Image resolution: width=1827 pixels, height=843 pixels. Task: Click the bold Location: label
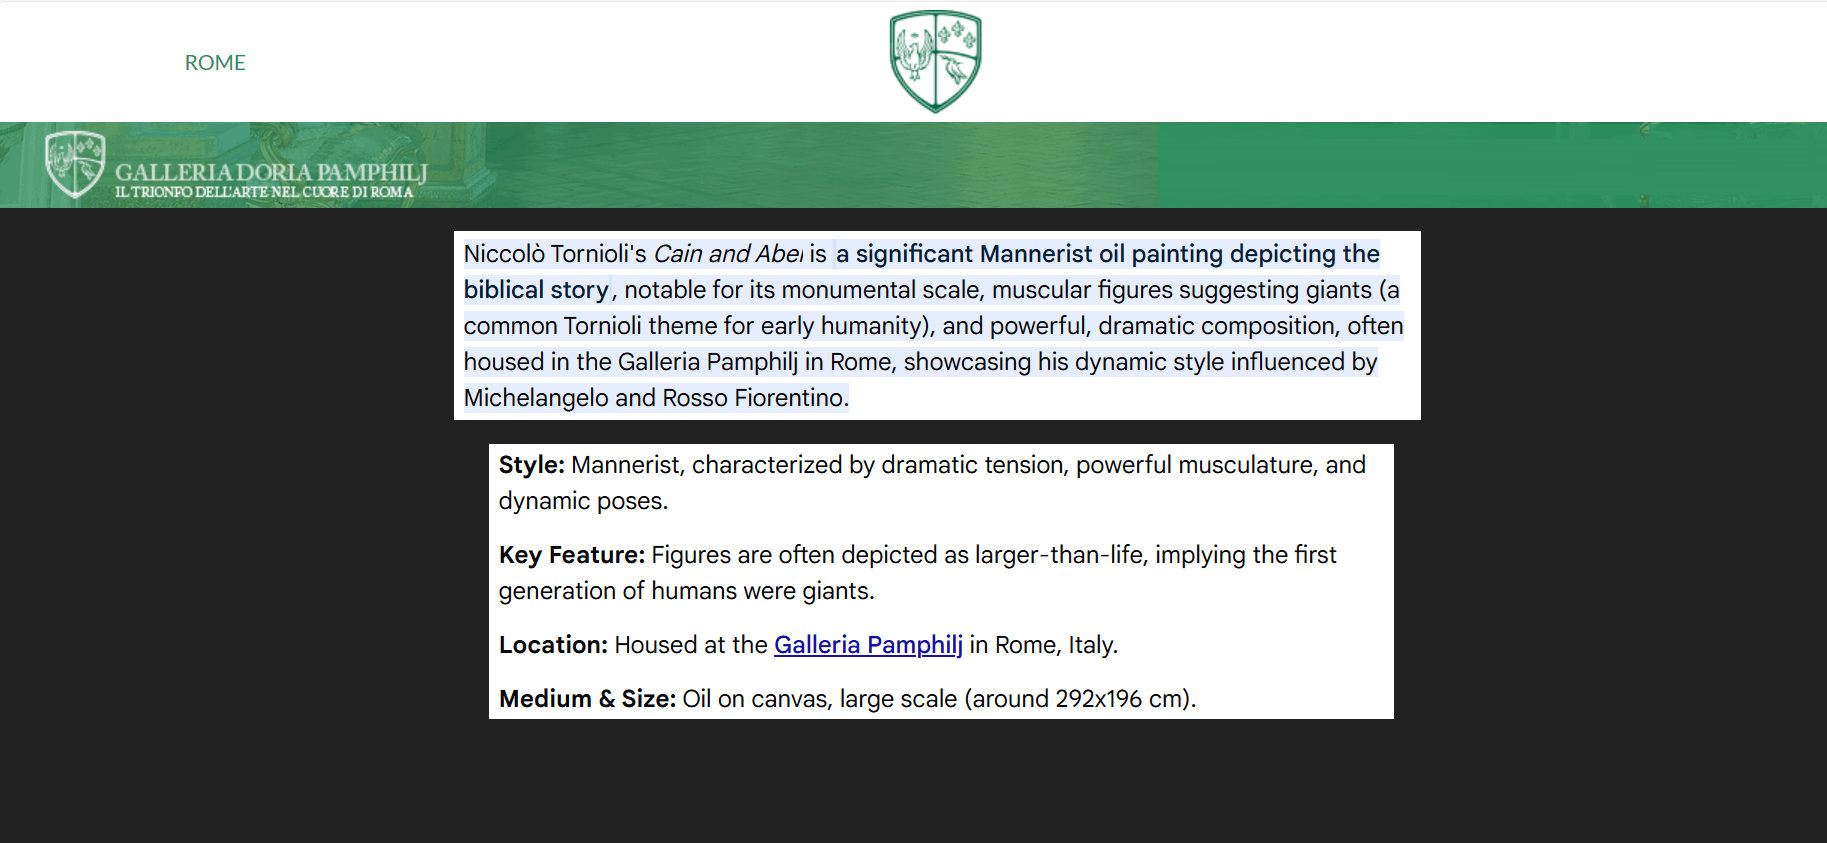click(553, 645)
